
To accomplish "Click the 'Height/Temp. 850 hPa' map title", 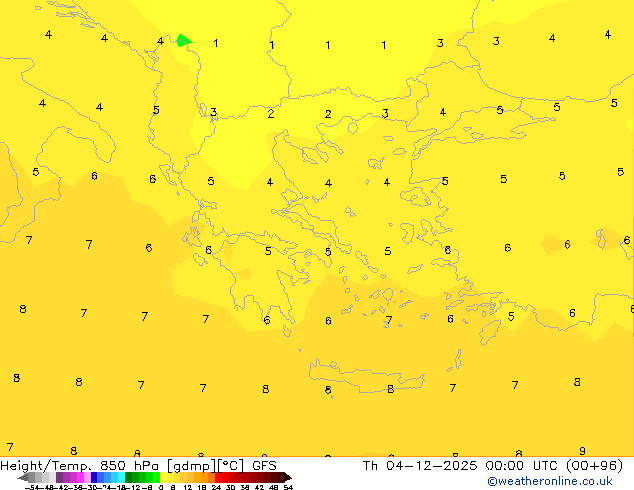I will tap(79, 466).
